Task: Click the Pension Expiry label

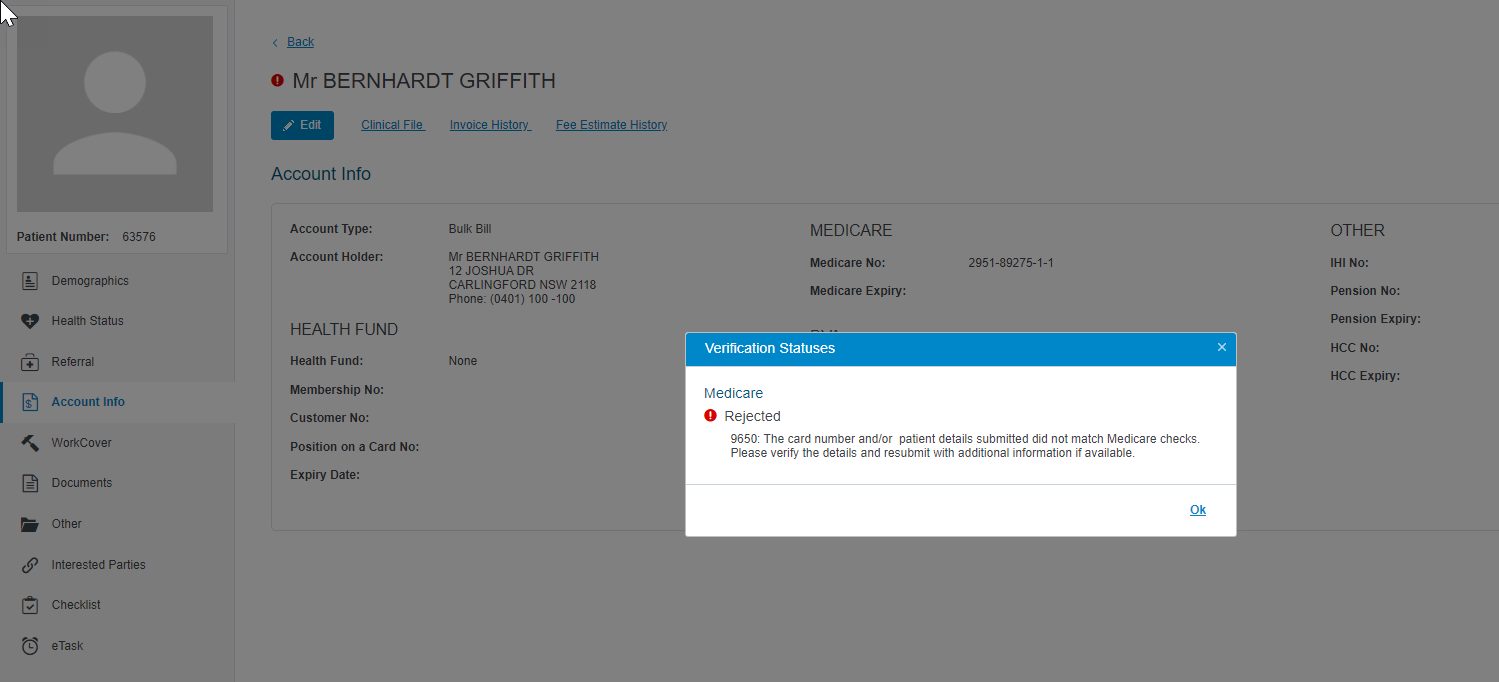Action: pos(1376,319)
